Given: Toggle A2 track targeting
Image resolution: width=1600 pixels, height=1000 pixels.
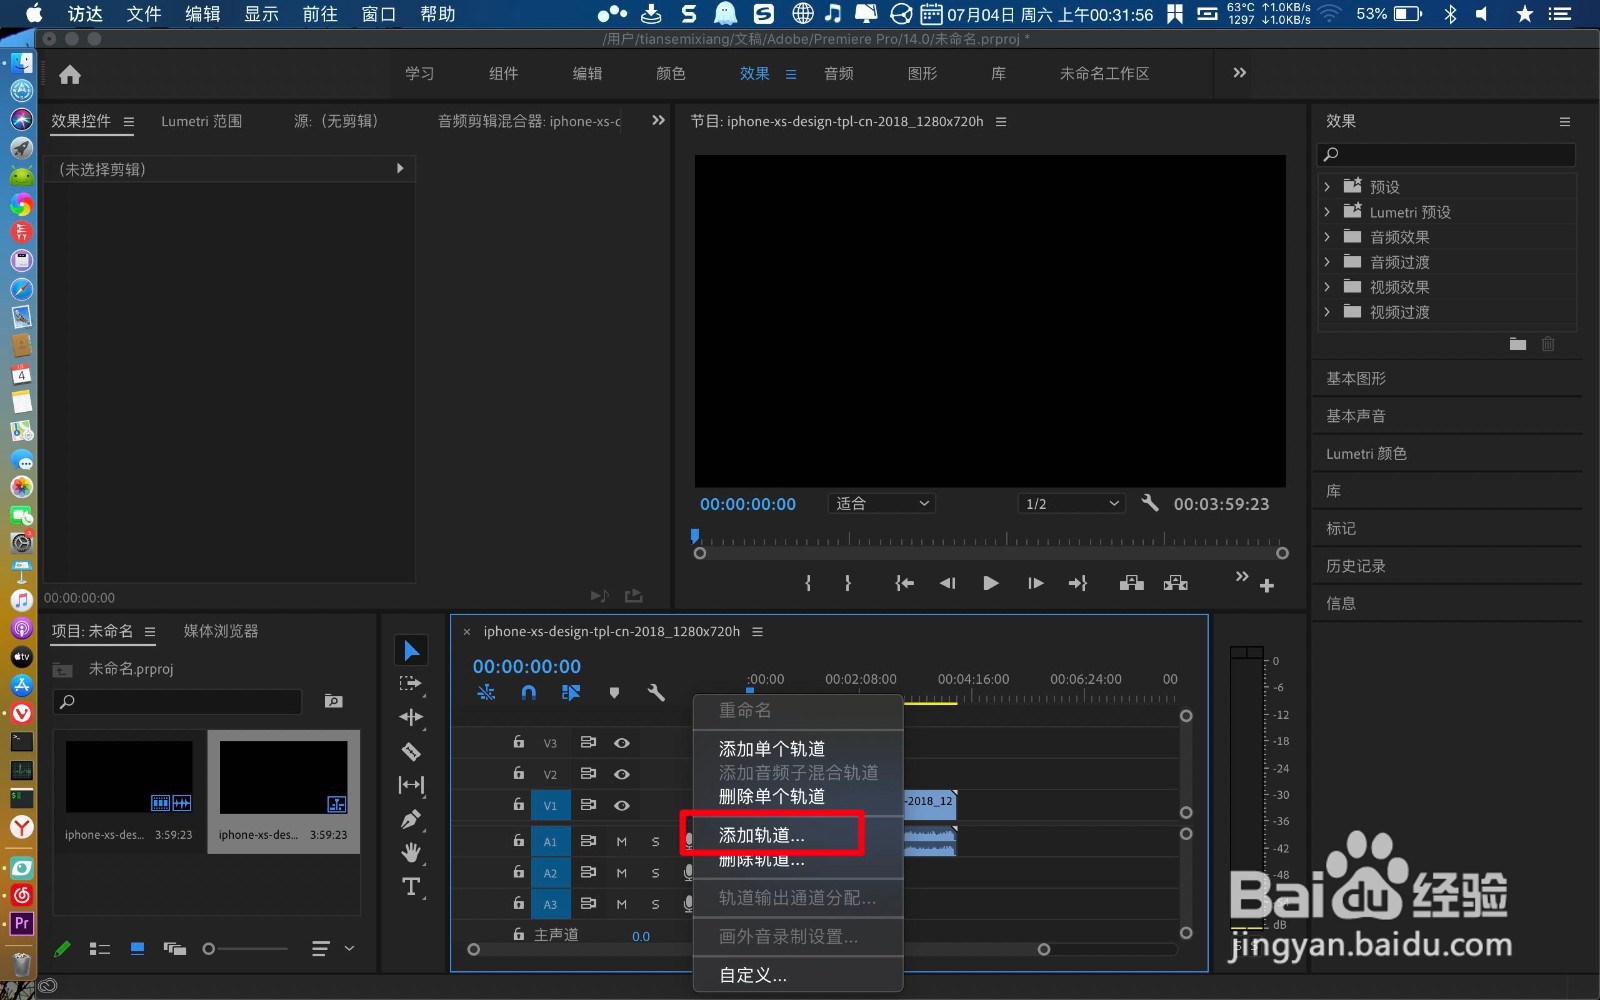Looking at the screenshot, I should 550,873.
